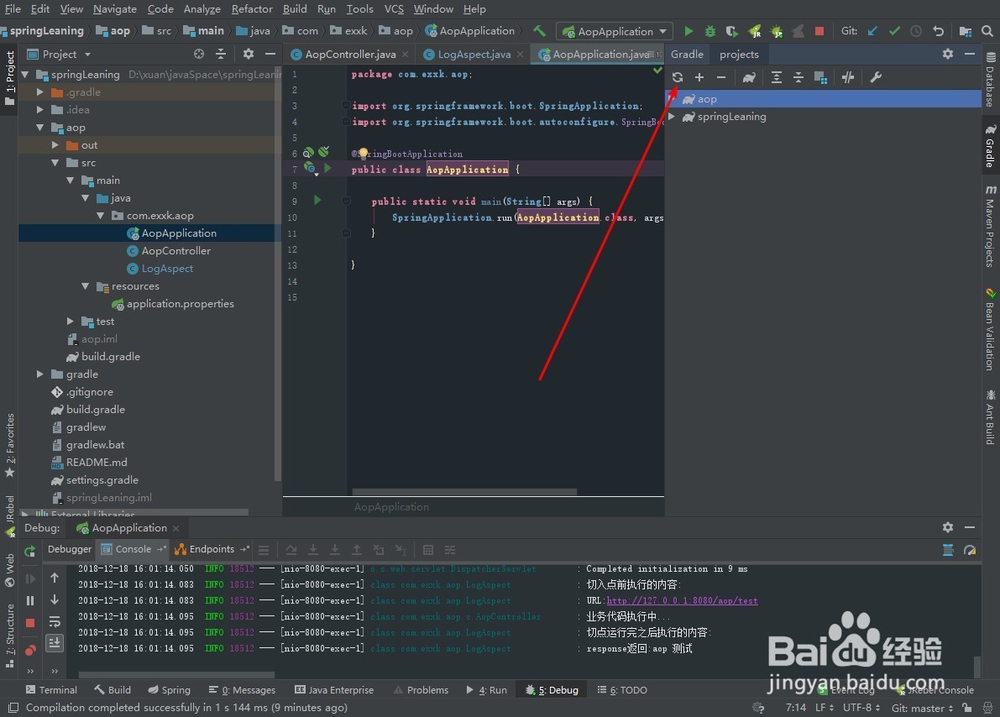Click the Build project hammer icon
Image resolution: width=1000 pixels, height=717 pixels.
(540, 31)
